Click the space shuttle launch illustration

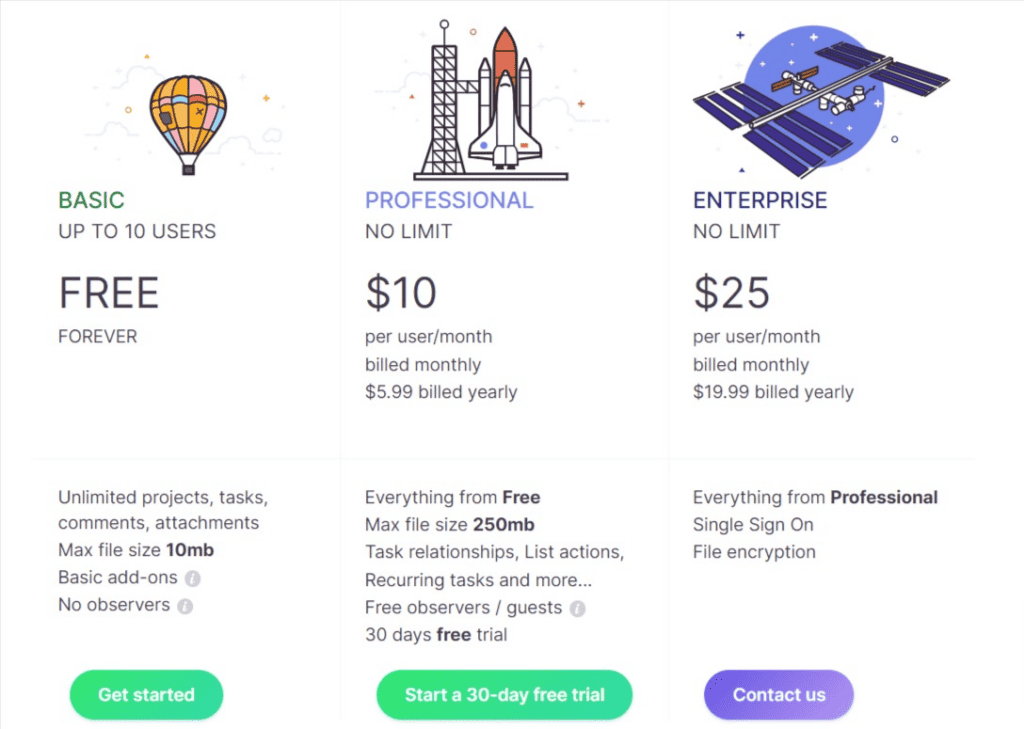click(x=491, y=100)
